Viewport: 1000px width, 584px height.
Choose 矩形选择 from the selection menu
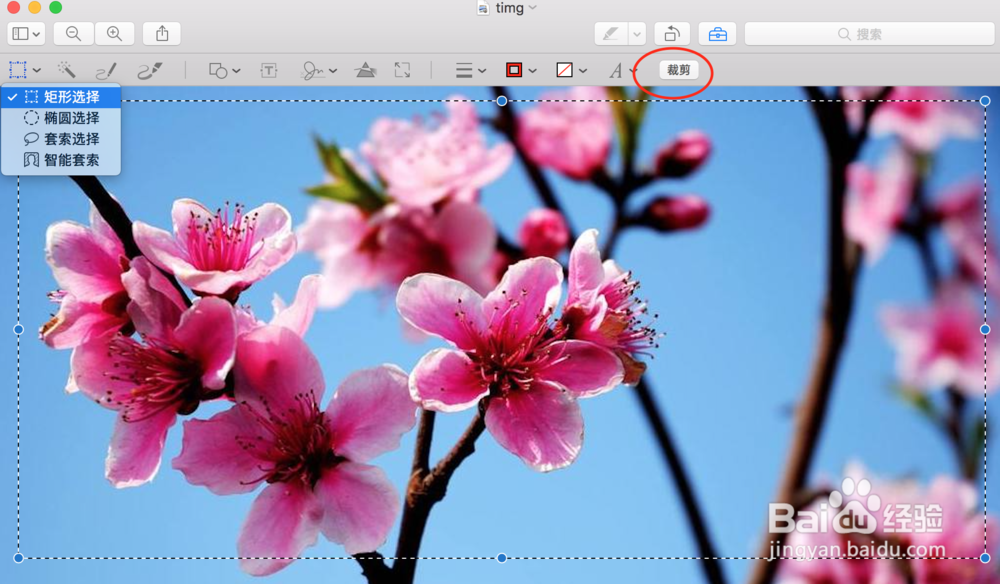pos(61,97)
